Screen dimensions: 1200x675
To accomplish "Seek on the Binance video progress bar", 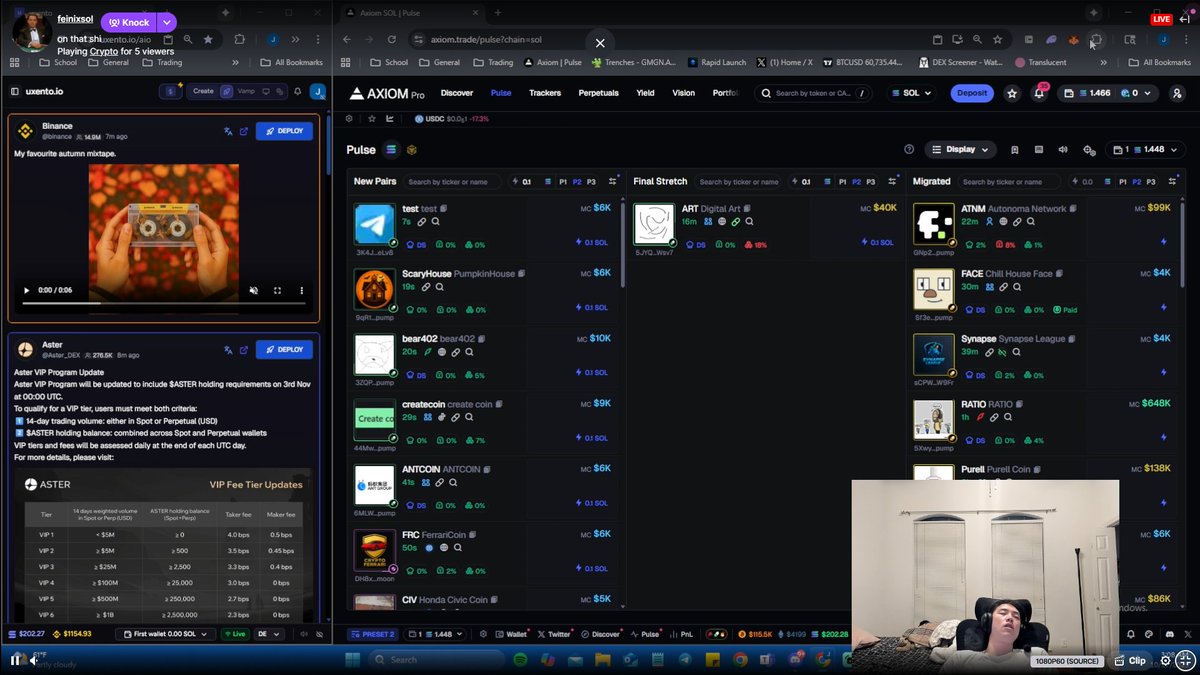I will pyautogui.click(x=165, y=303).
